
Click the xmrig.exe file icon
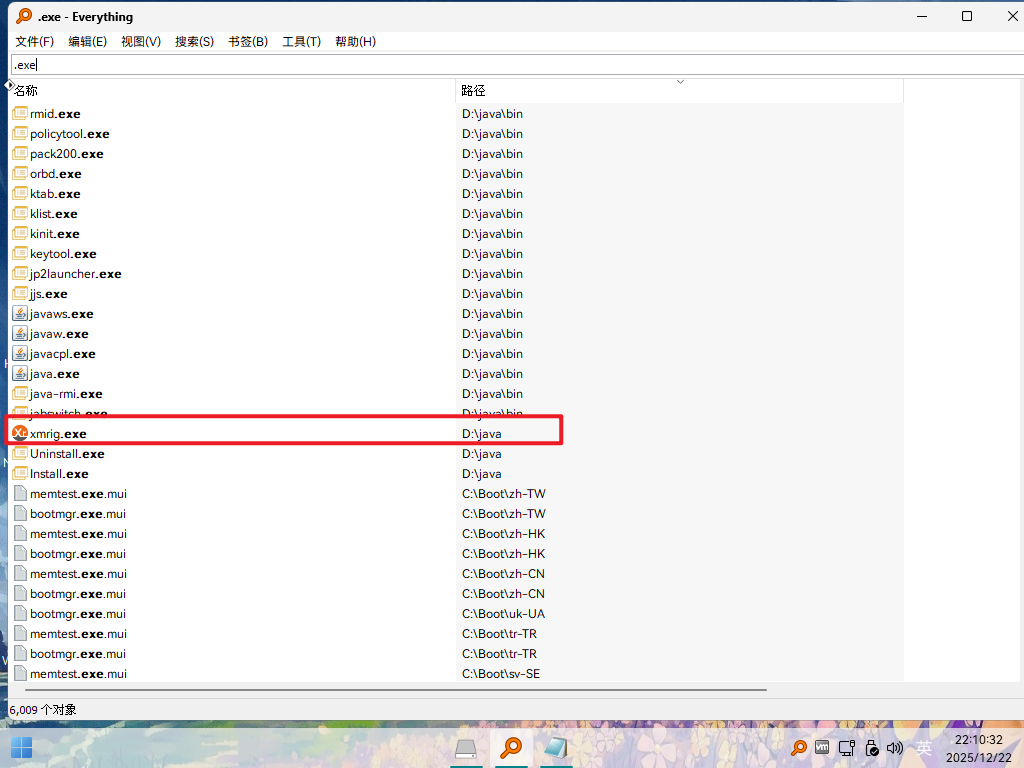(20, 433)
